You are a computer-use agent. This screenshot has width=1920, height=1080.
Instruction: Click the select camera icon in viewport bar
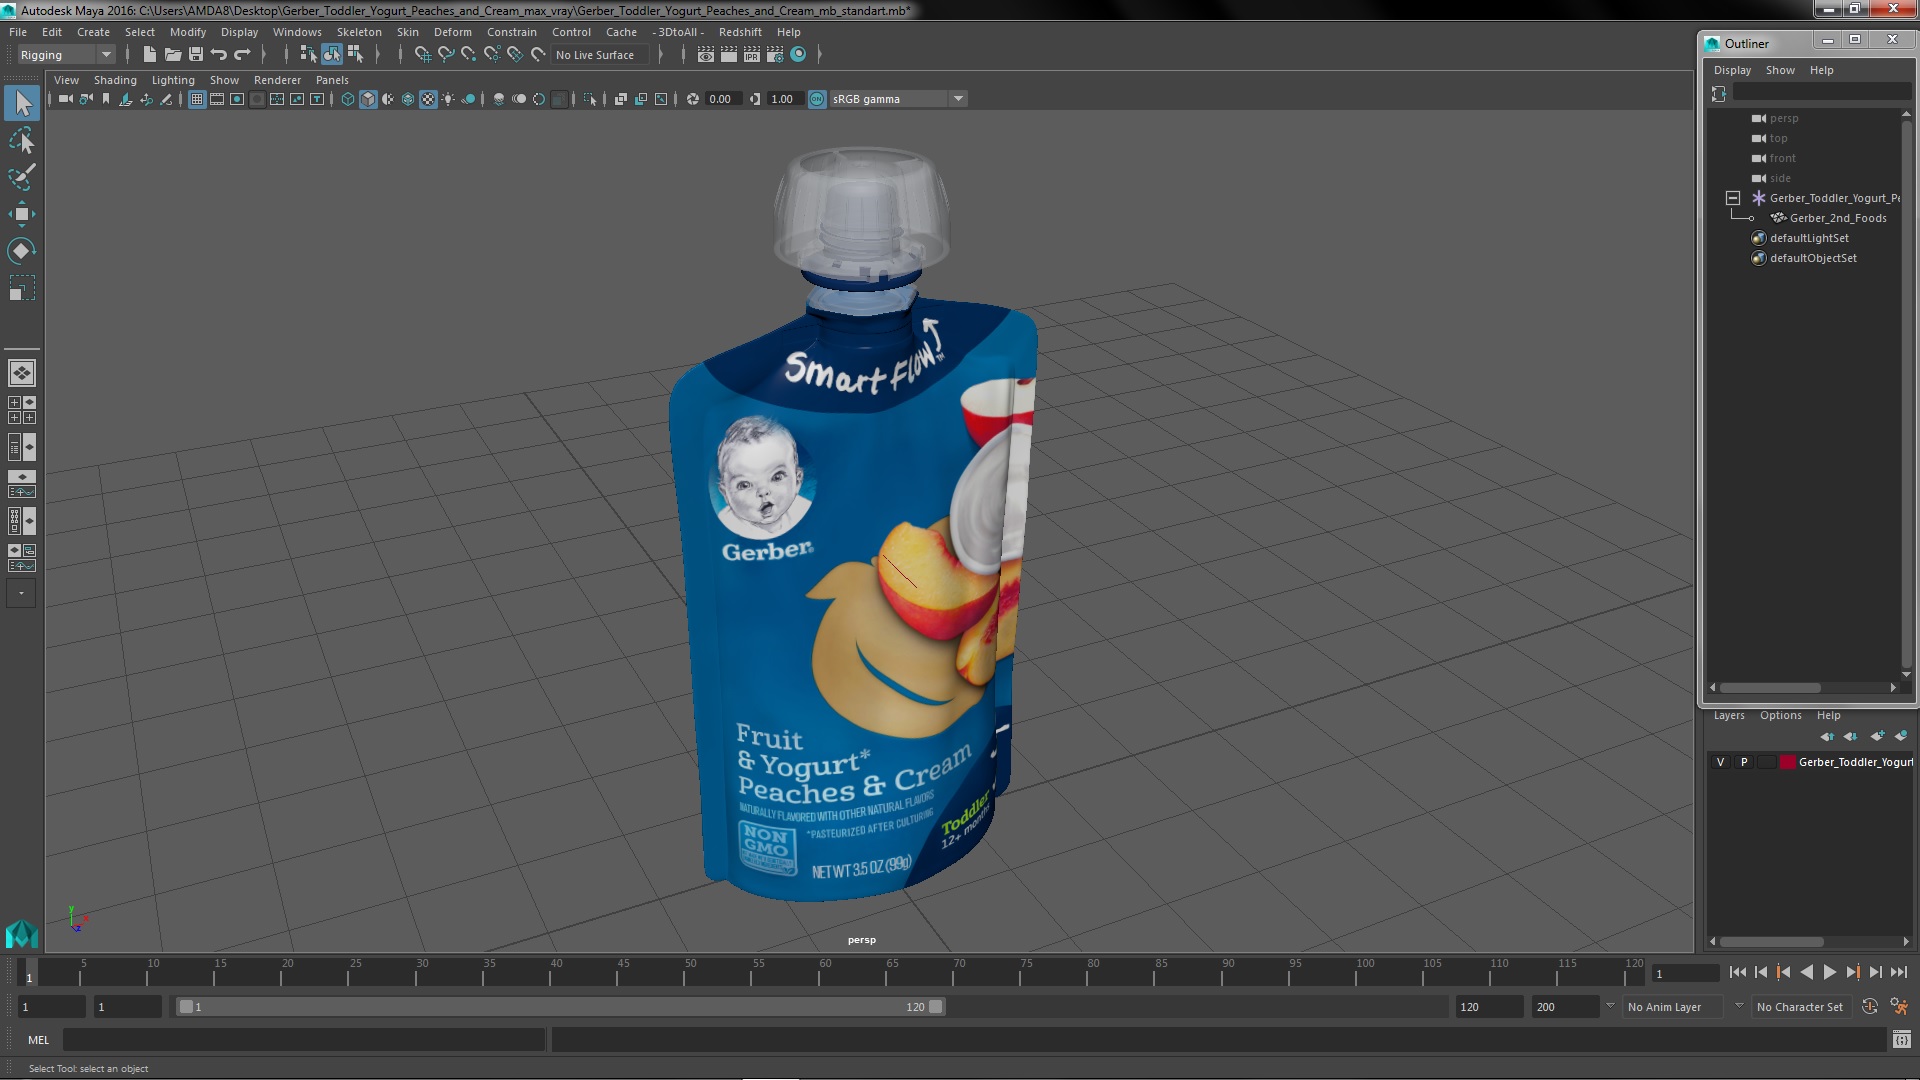(66, 99)
